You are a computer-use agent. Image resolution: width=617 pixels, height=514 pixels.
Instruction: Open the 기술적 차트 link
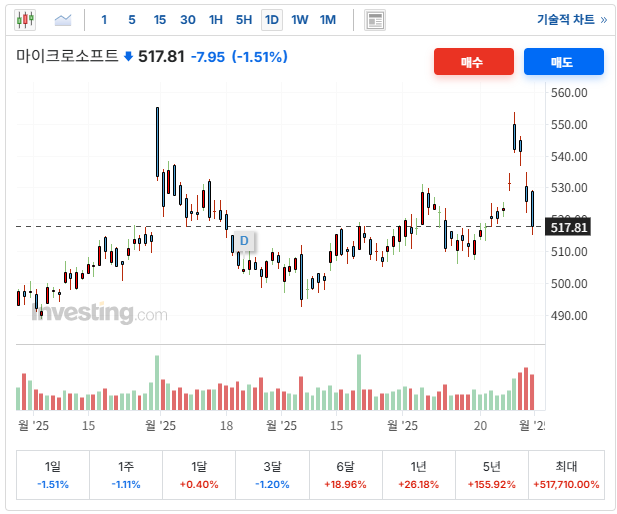pyautogui.click(x=572, y=20)
